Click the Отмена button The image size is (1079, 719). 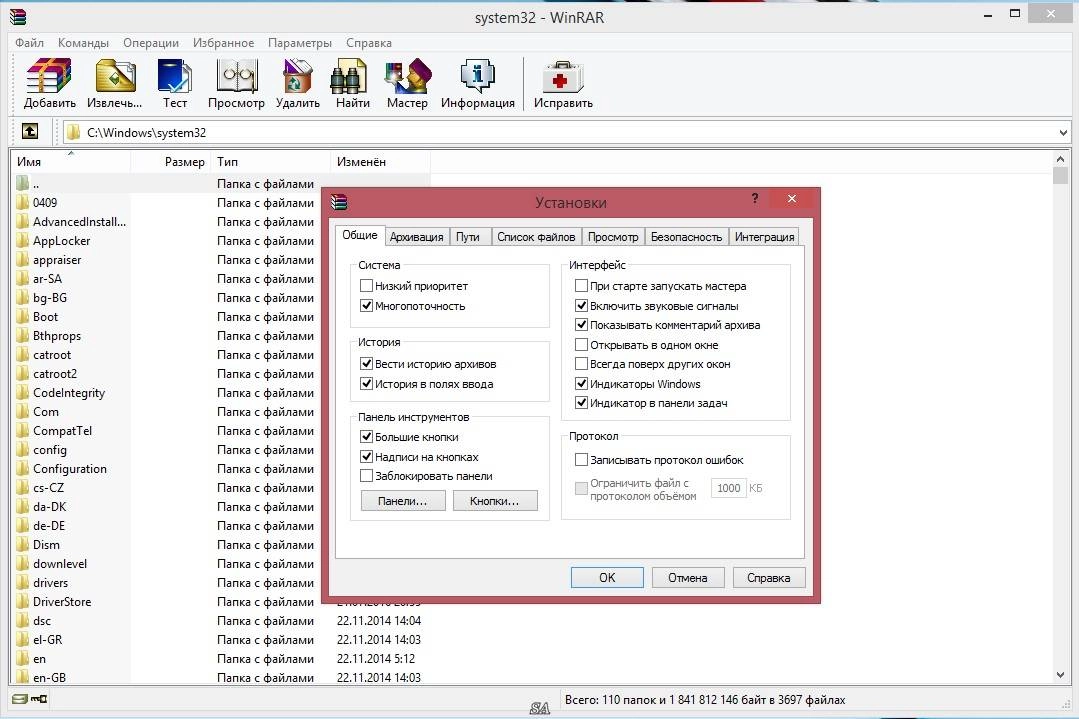[688, 577]
